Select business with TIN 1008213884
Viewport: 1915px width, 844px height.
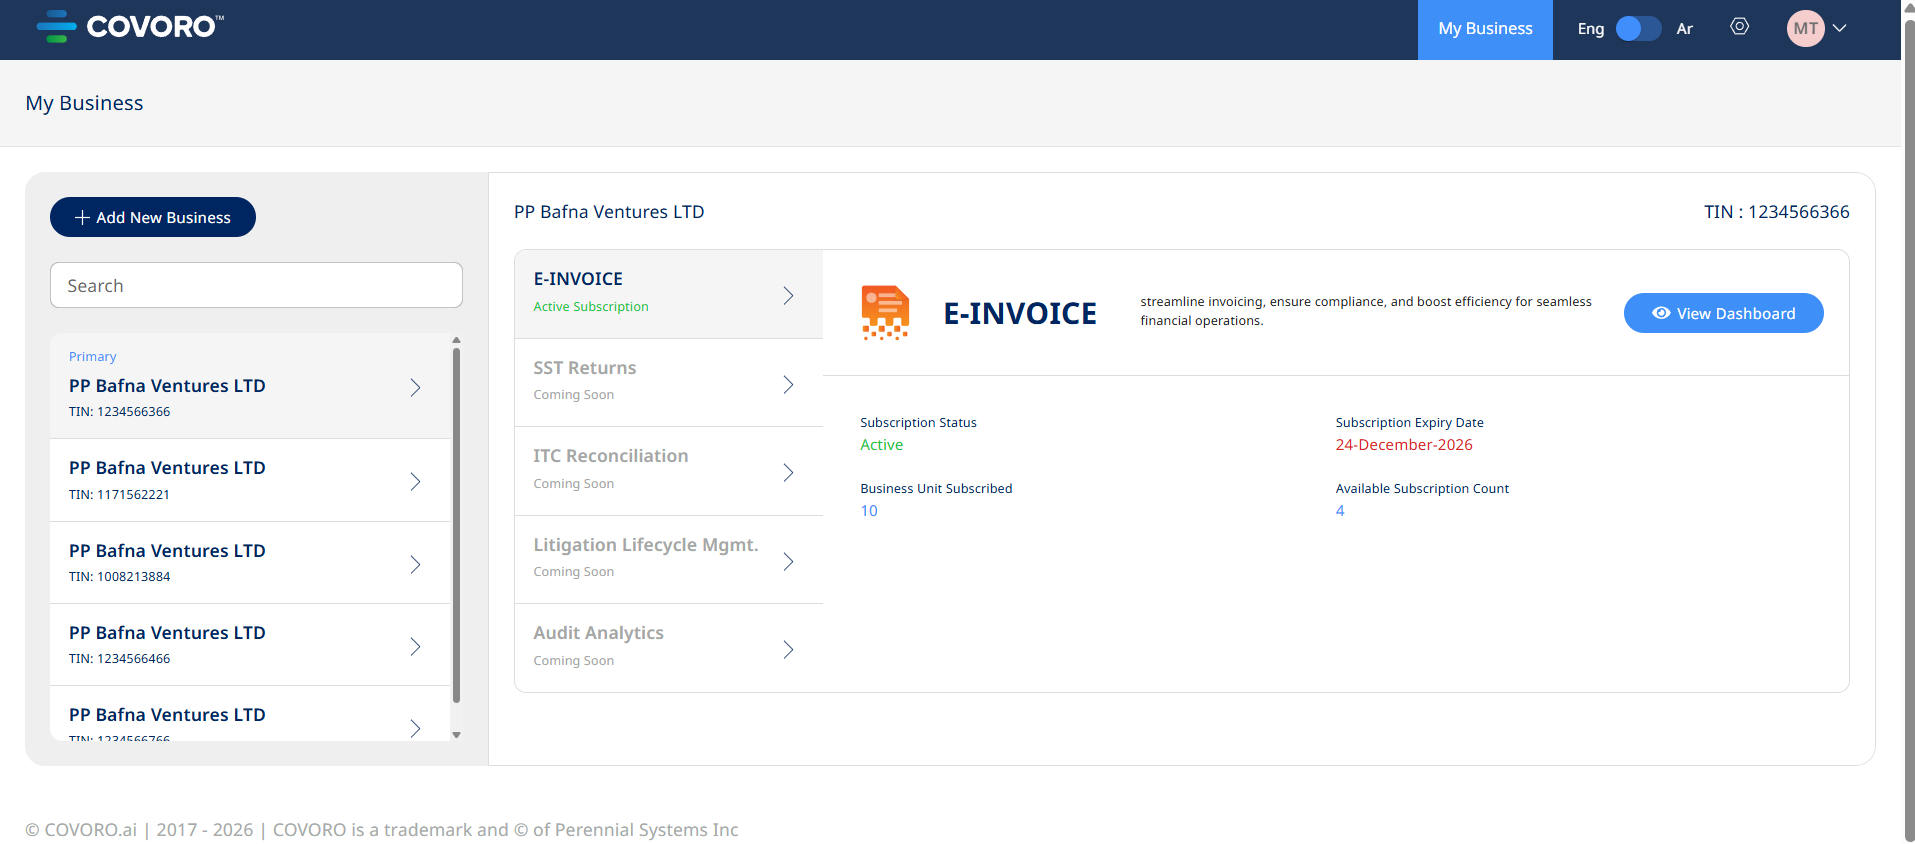250,563
